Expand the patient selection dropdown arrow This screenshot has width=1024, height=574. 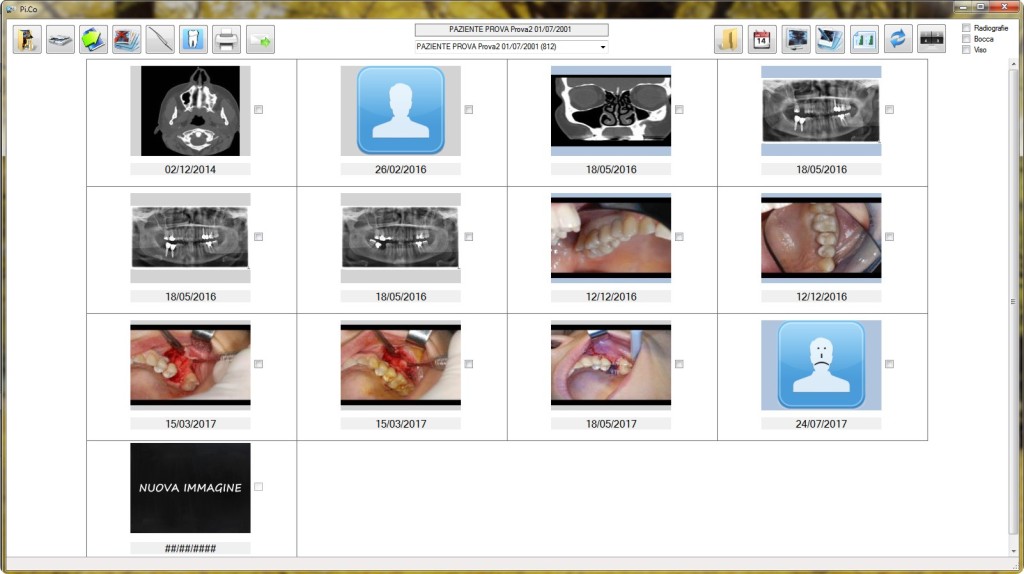pos(603,47)
